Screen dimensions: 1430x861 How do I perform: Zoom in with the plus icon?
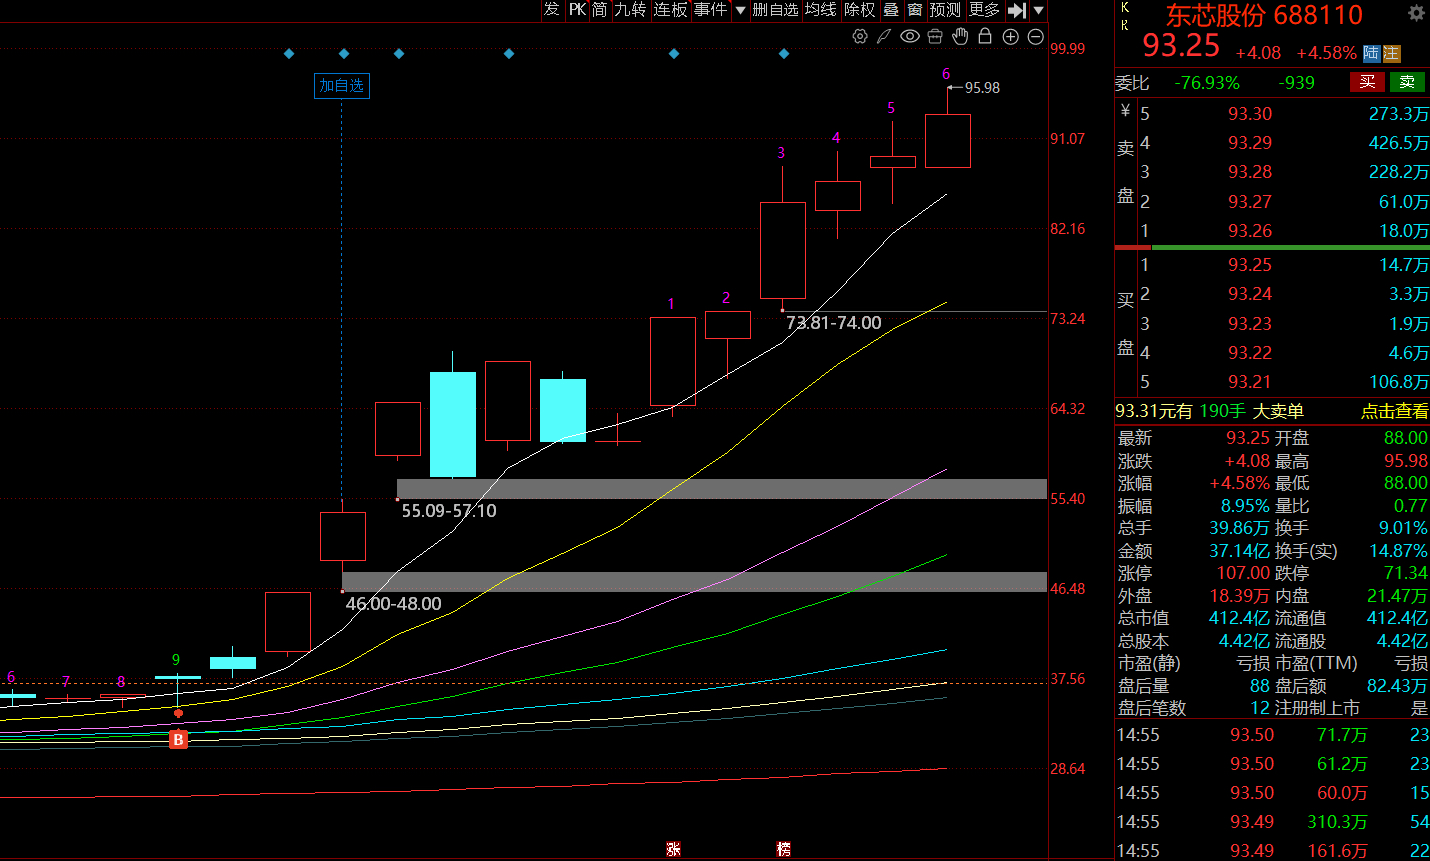1010,37
